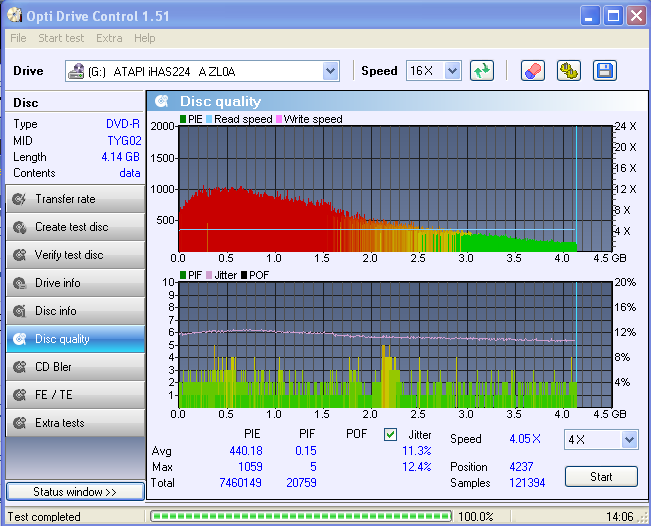The image size is (651, 526).
Task: Click the Speed value 4.05X
Action: tap(525, 439)
